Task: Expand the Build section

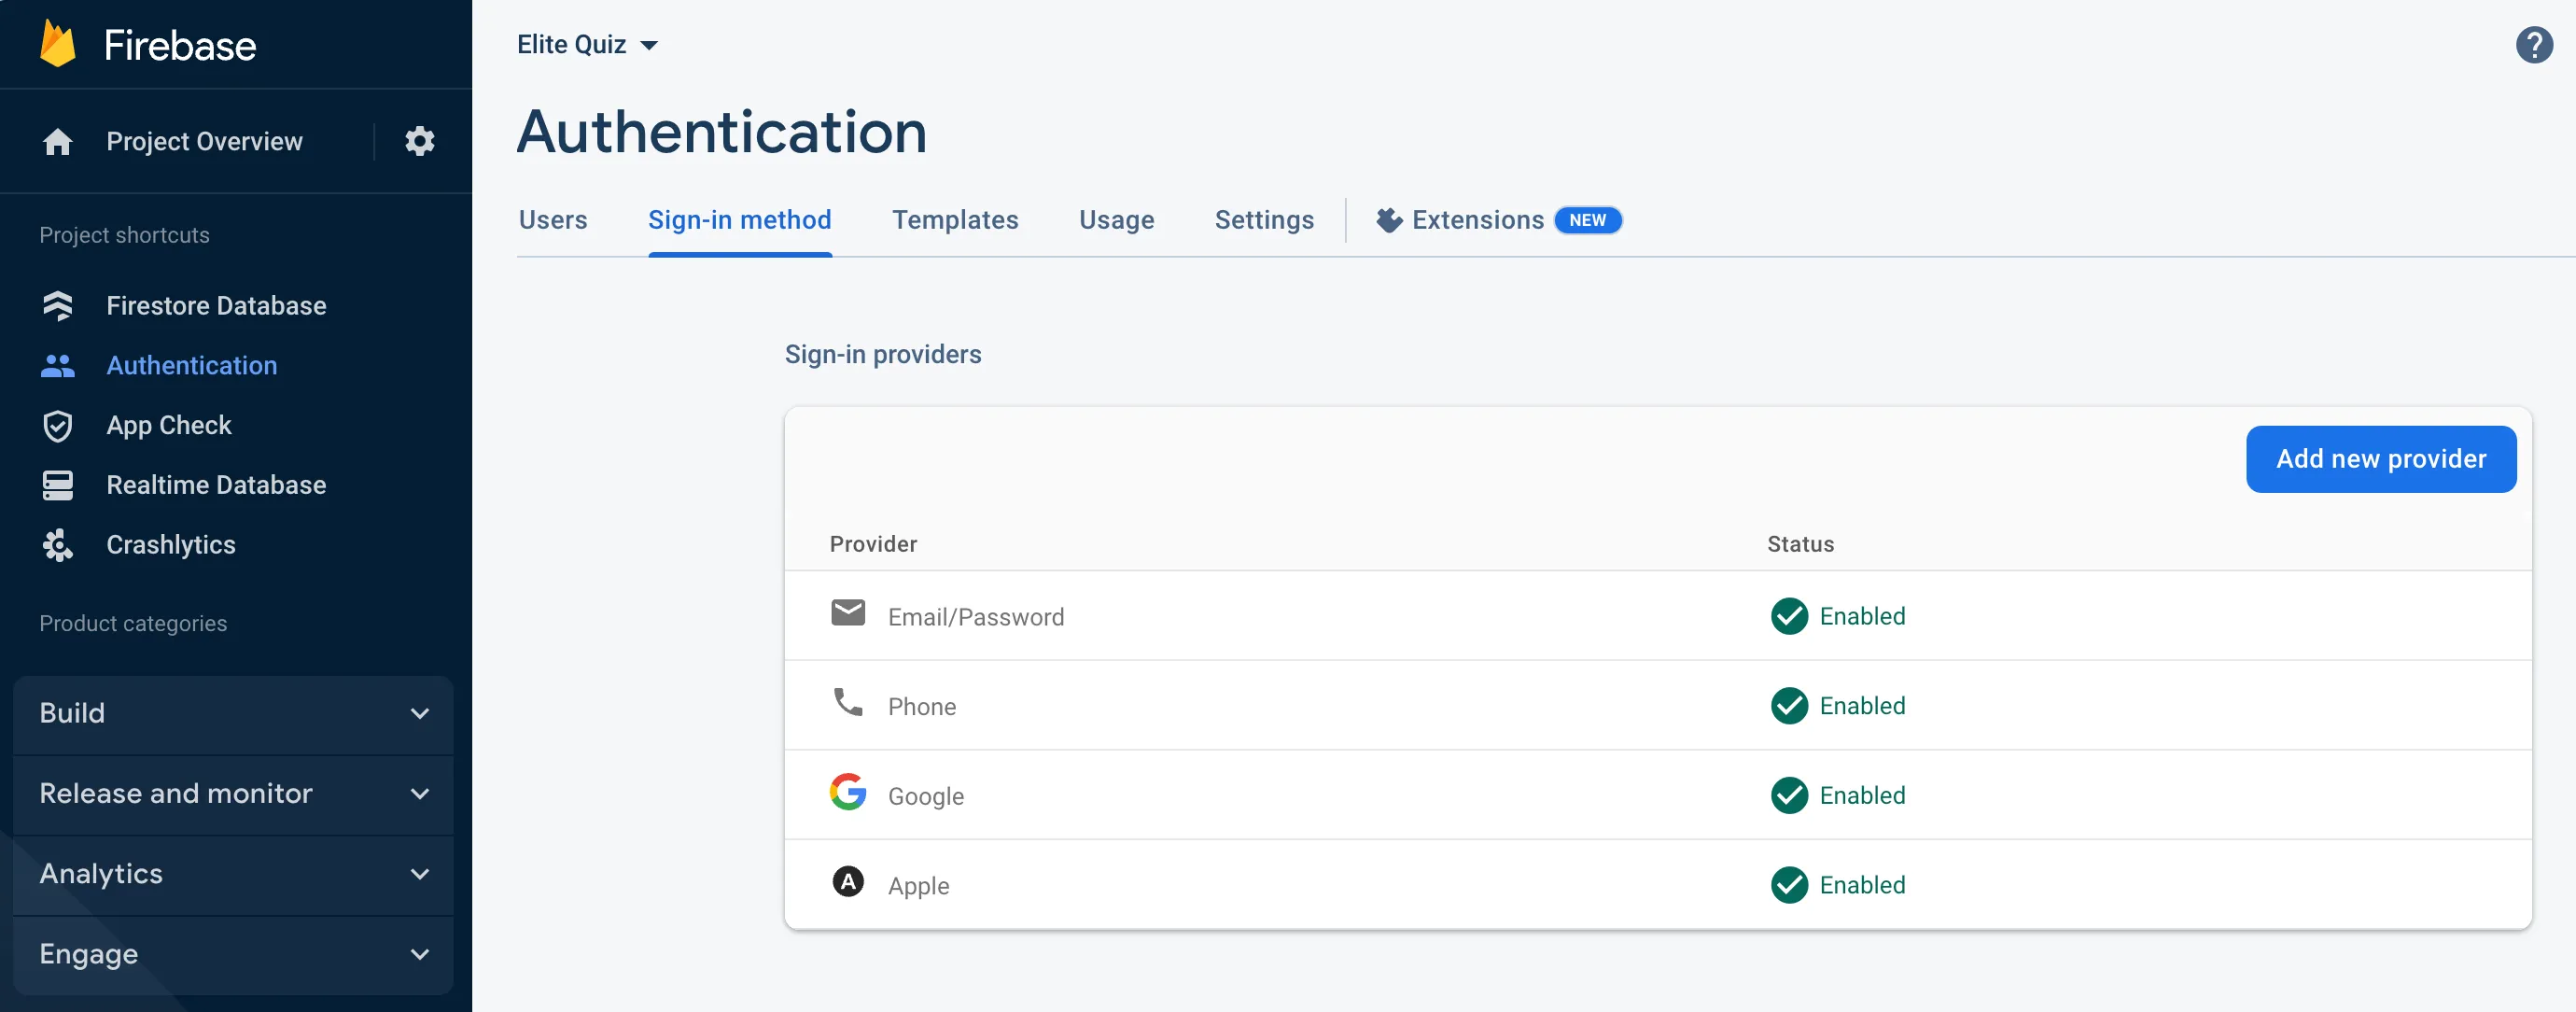Action: (232, 713)
